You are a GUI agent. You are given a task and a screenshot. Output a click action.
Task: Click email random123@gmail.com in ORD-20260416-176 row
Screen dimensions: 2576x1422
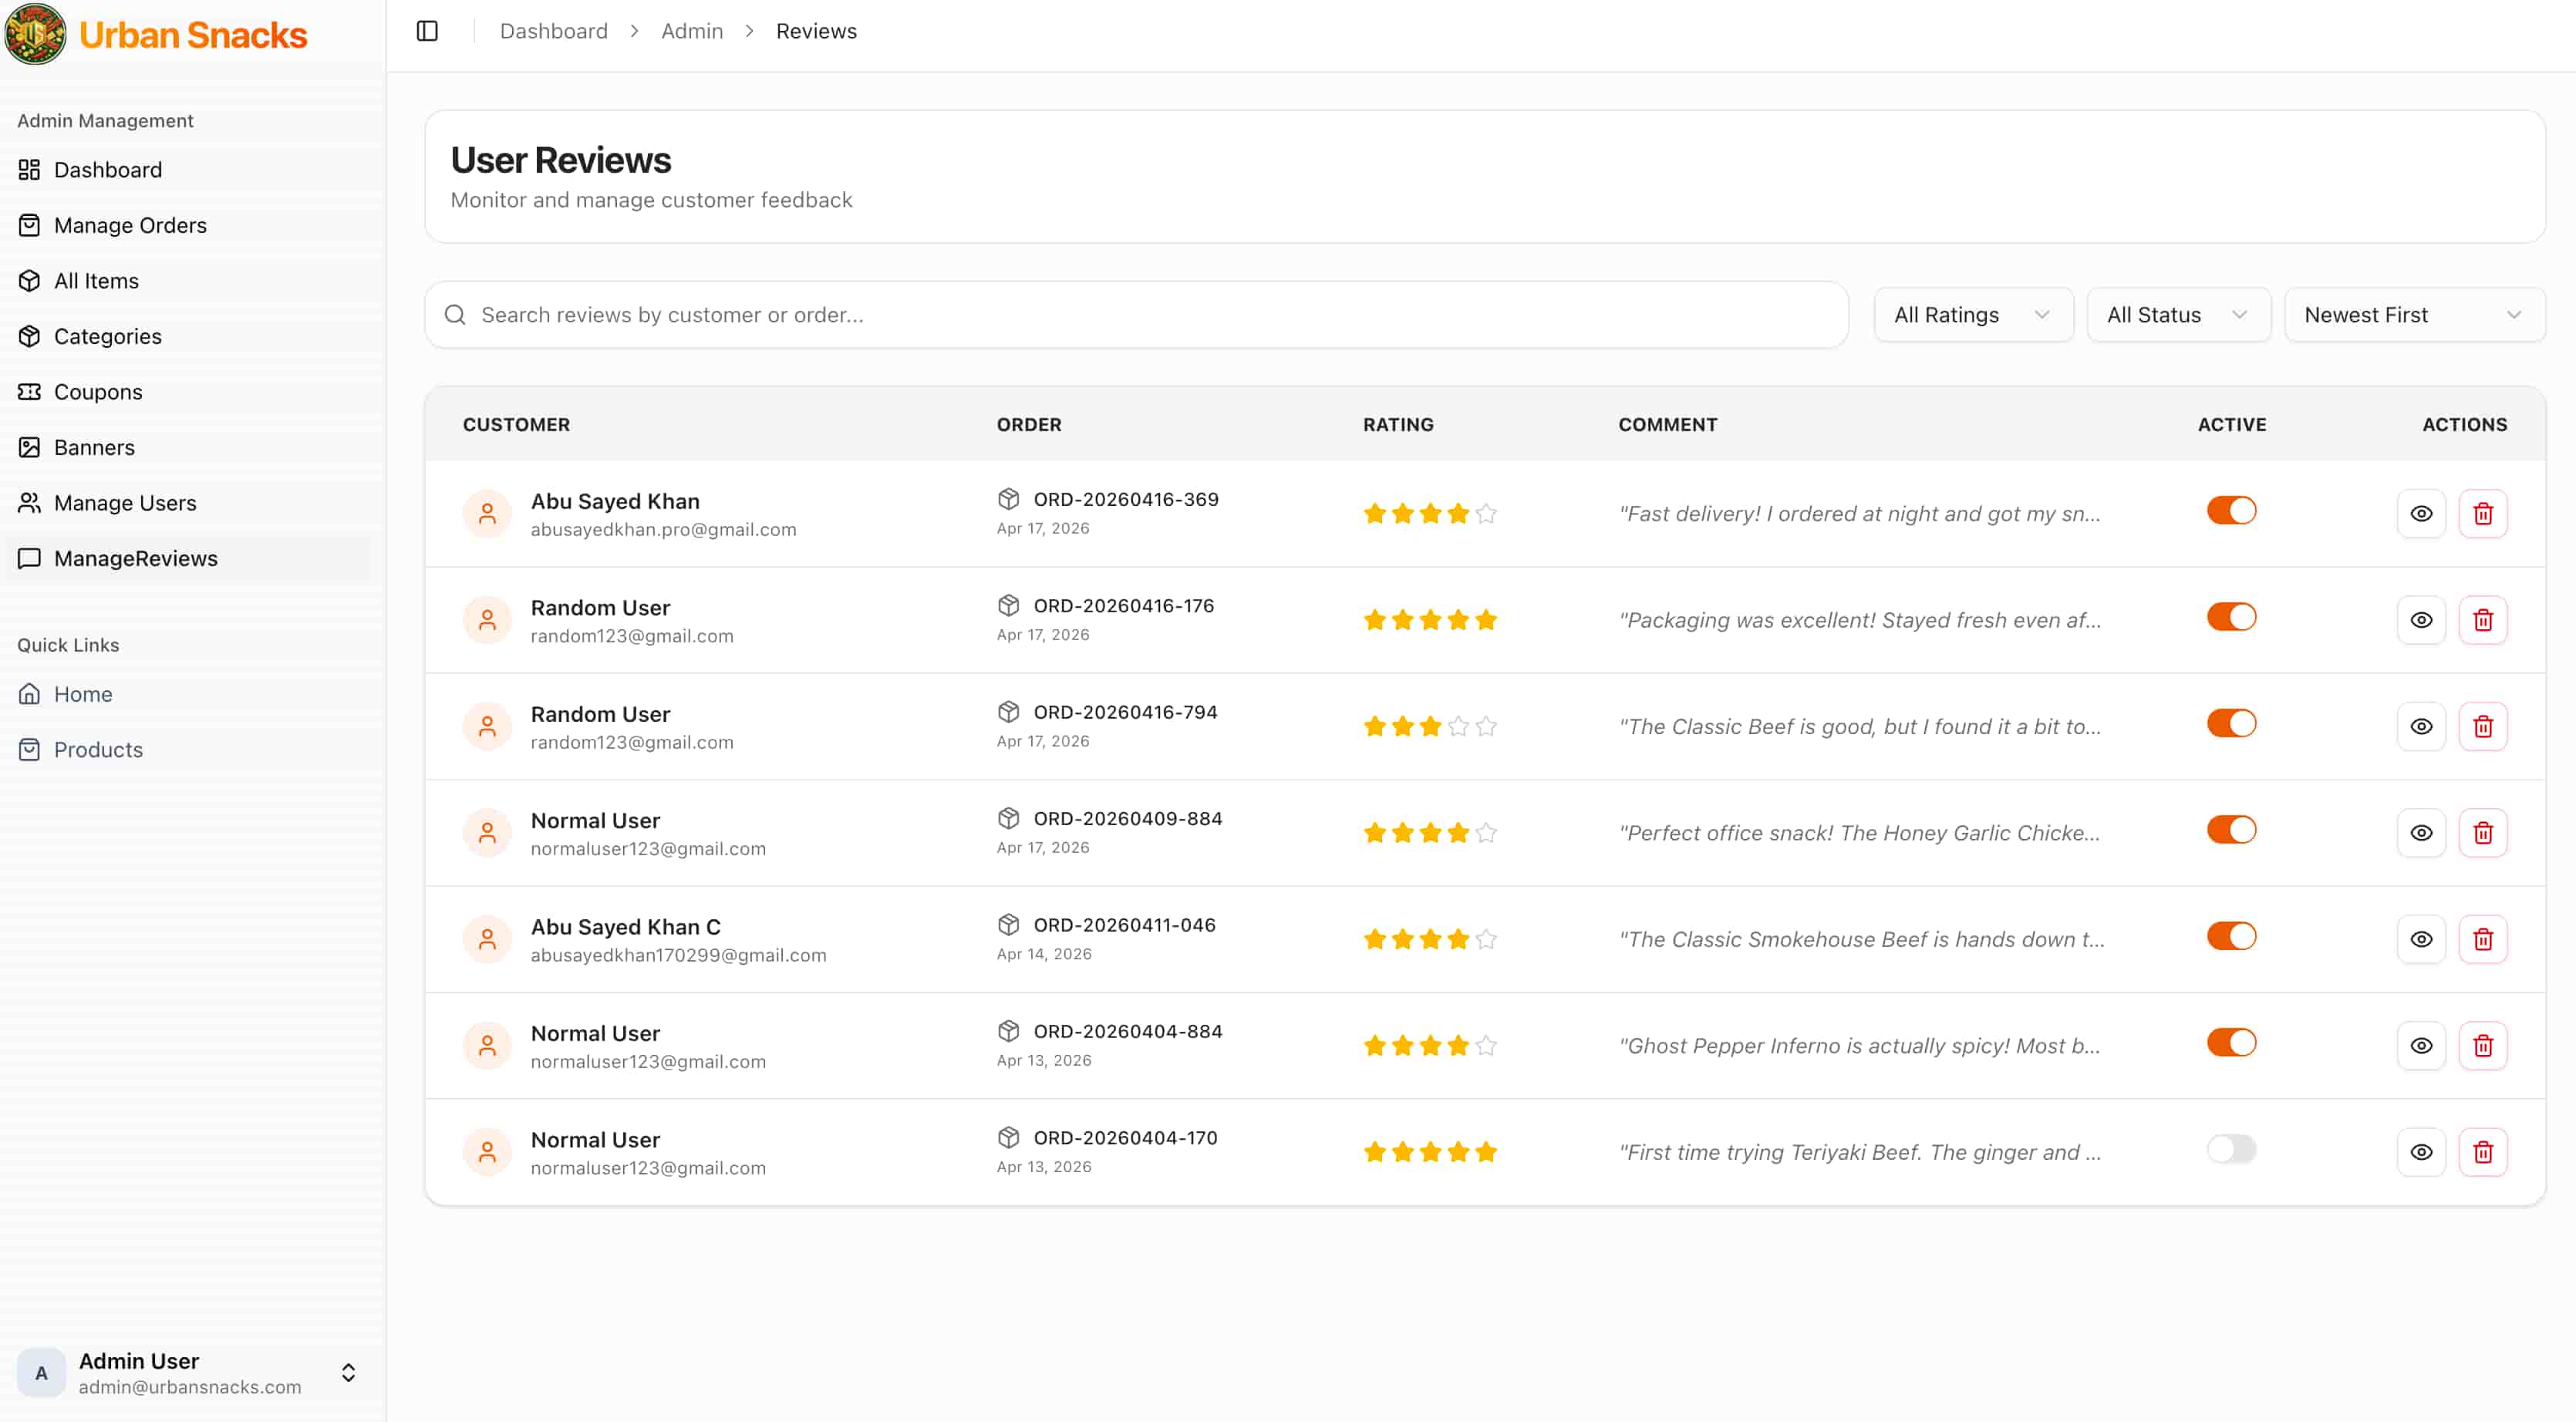pos(631,636)
